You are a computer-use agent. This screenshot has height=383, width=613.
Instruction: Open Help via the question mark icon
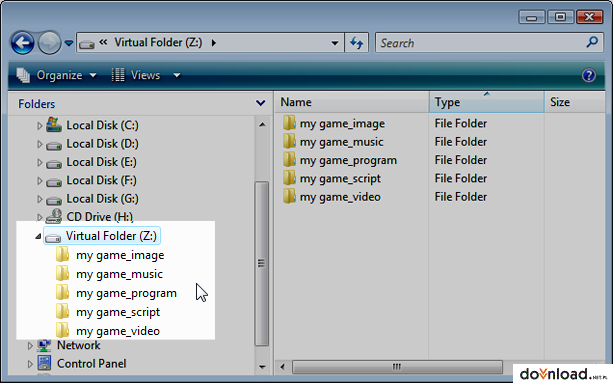(589, 75)
